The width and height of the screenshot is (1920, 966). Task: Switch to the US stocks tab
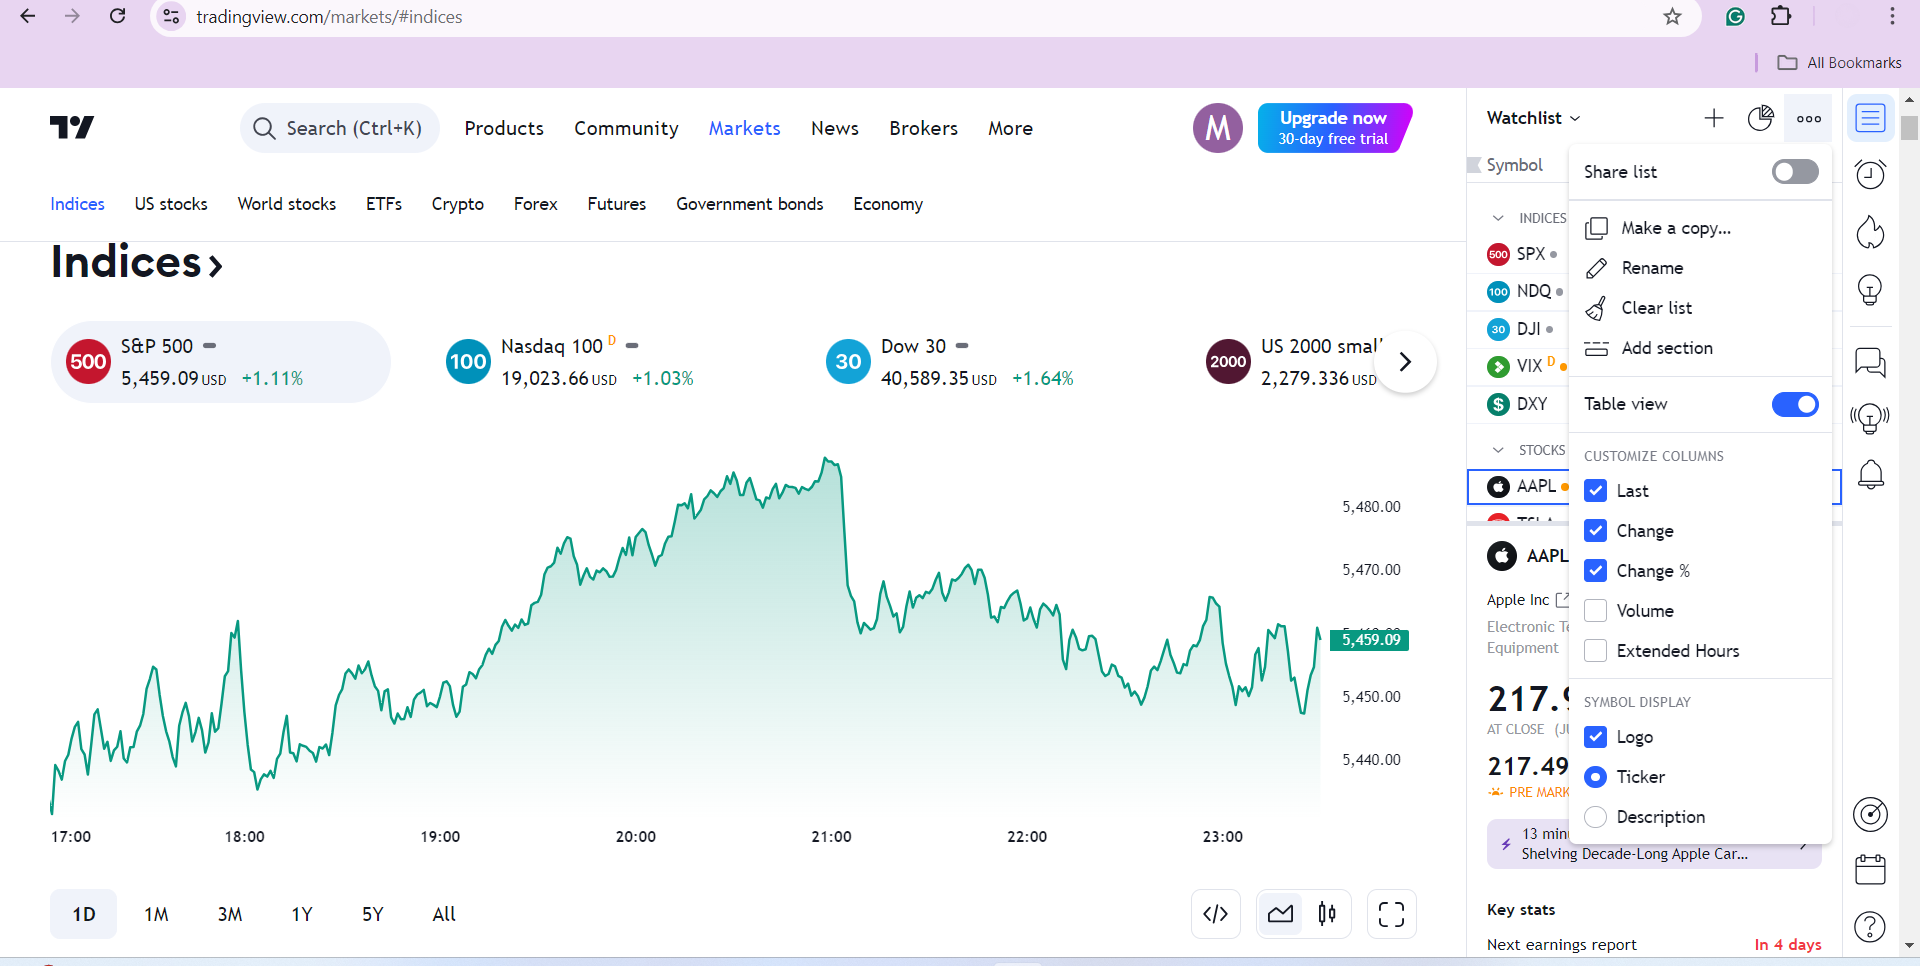(171, 204)
